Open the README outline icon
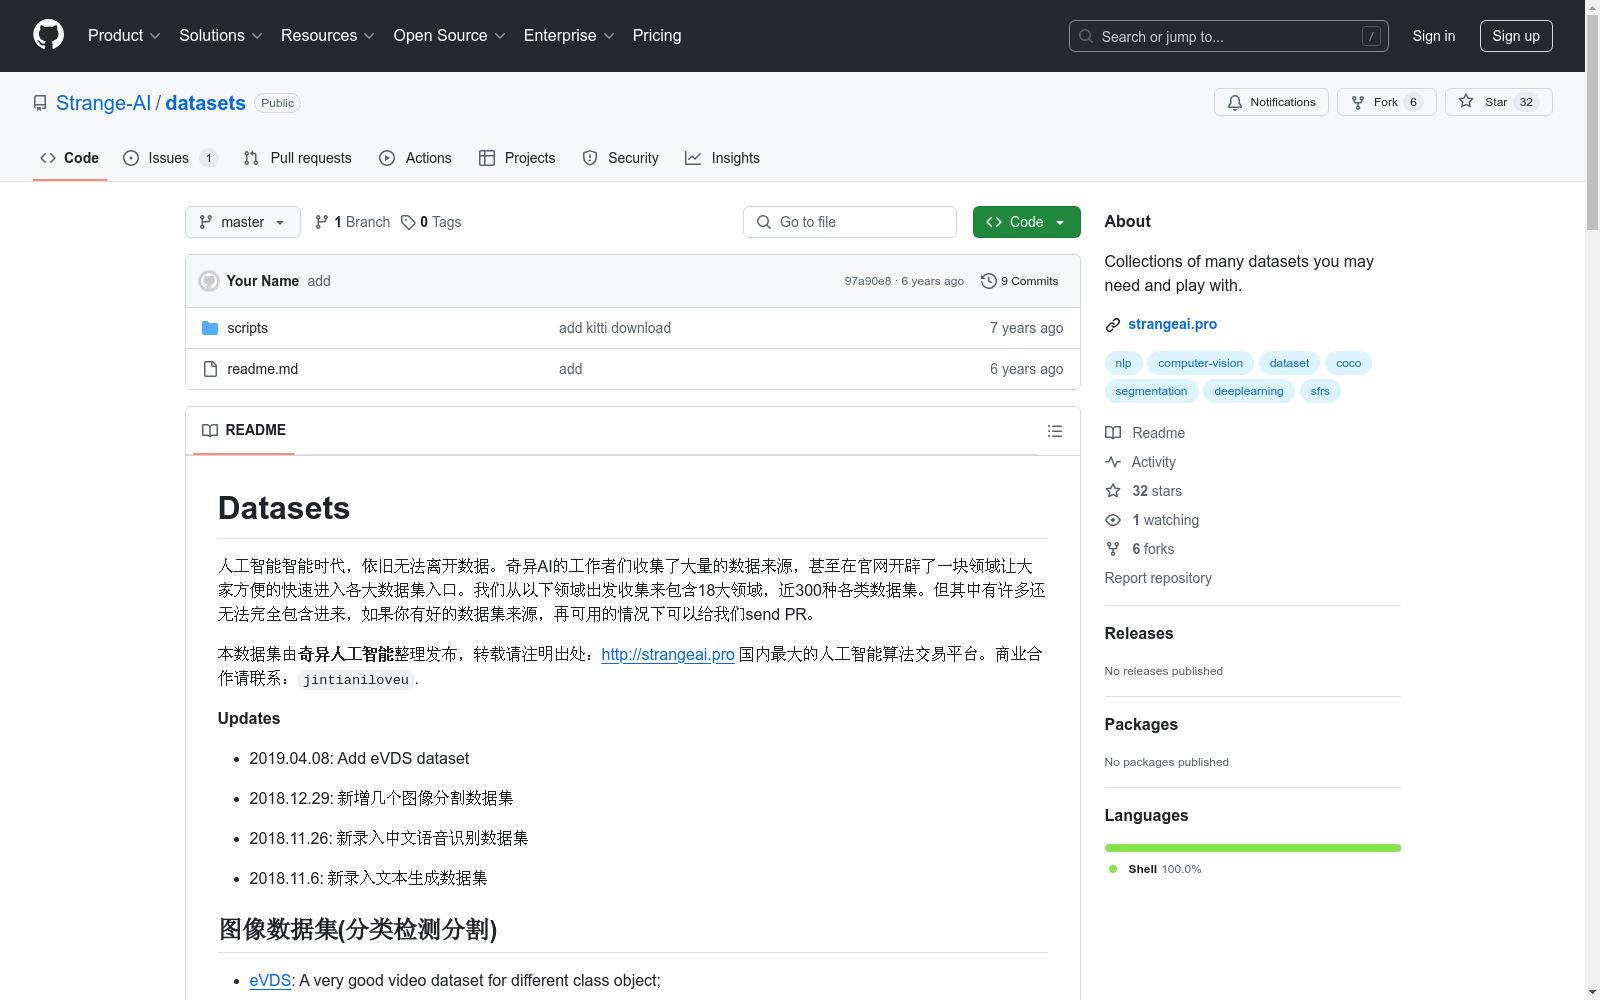 tap(1054, 431)
